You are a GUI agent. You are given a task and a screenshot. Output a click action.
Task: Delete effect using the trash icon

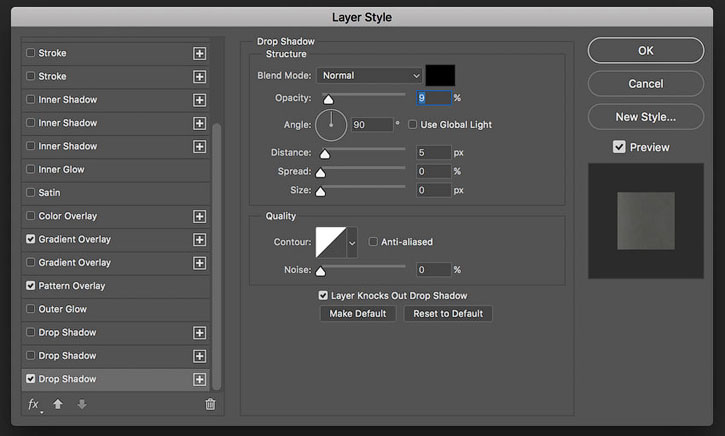(210, 404)
